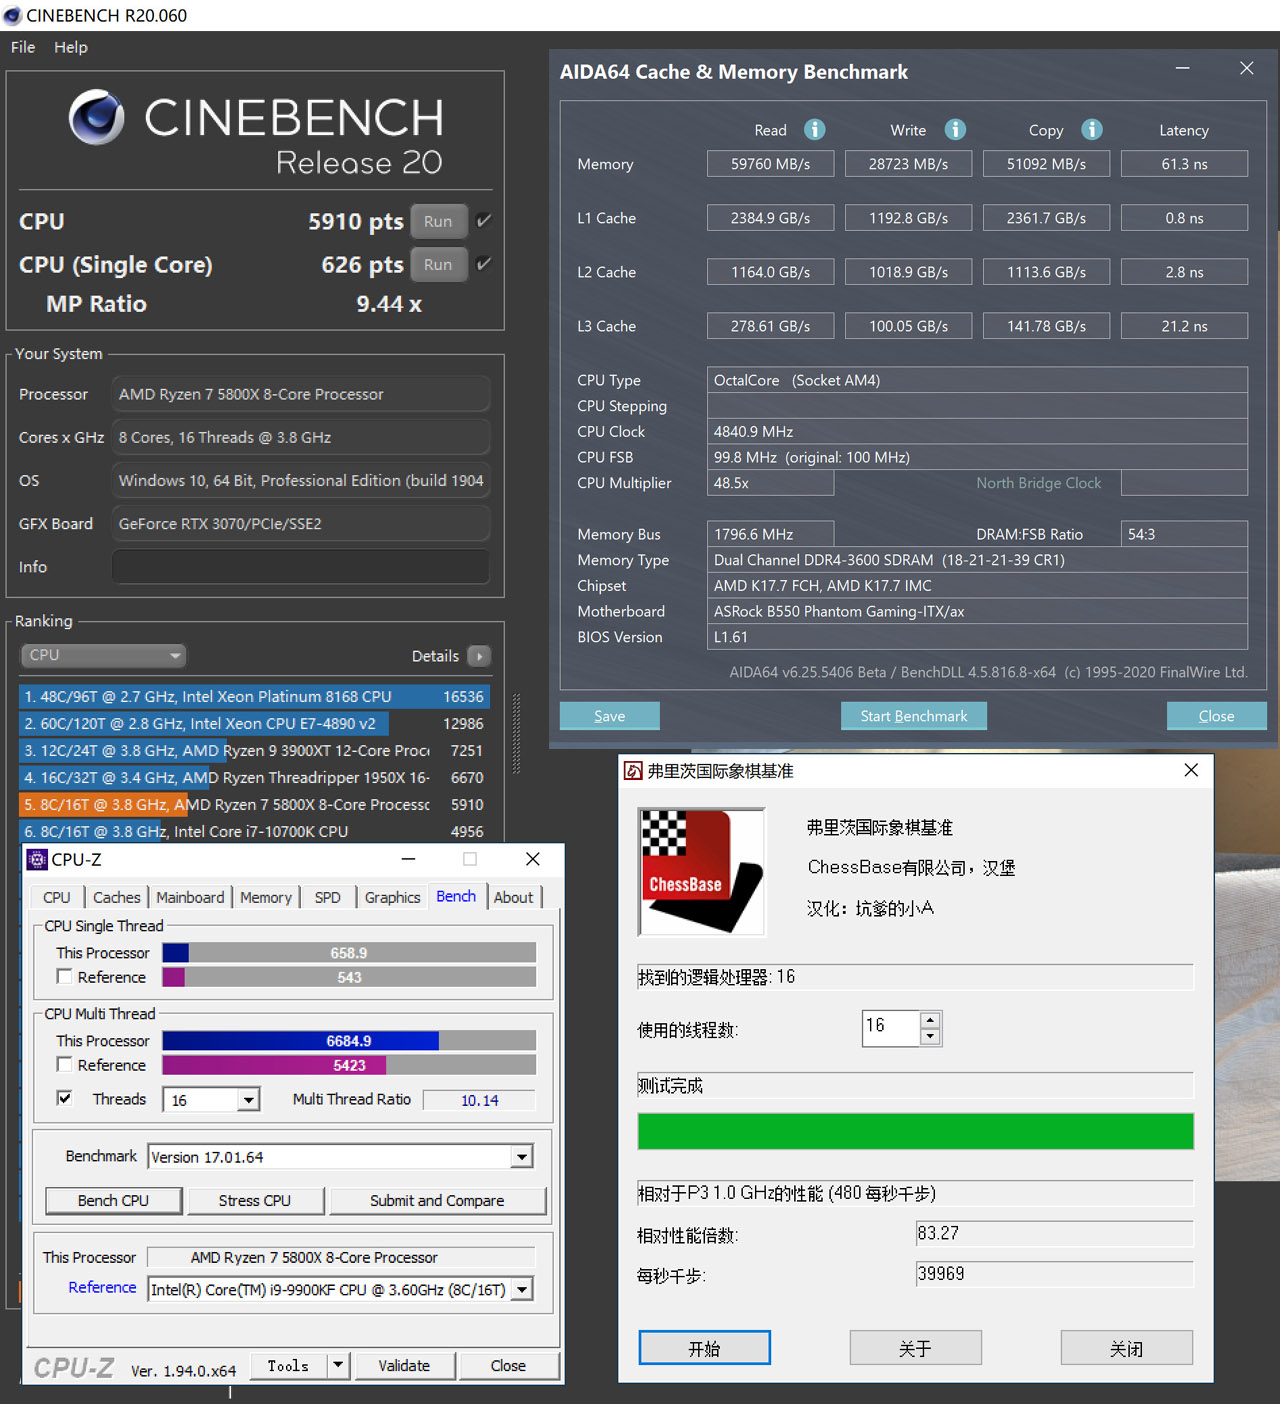1280x1404 pixels.
Task: Click the green progress bar in Fritz Chess
Action: [915, 1131]
